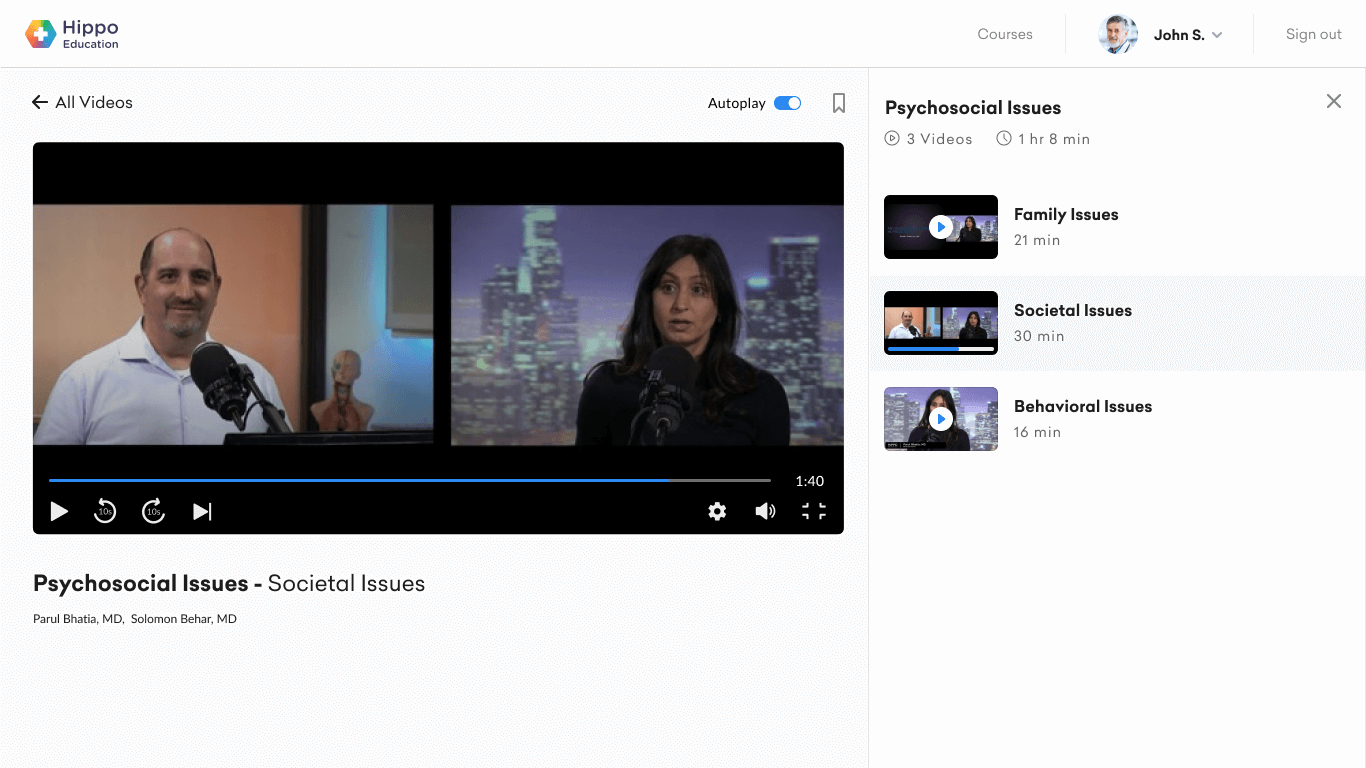This screenshot has height=768, width=1366.
Task: Expand the John S. account dropdown
Action: [x=1217, y=35]
